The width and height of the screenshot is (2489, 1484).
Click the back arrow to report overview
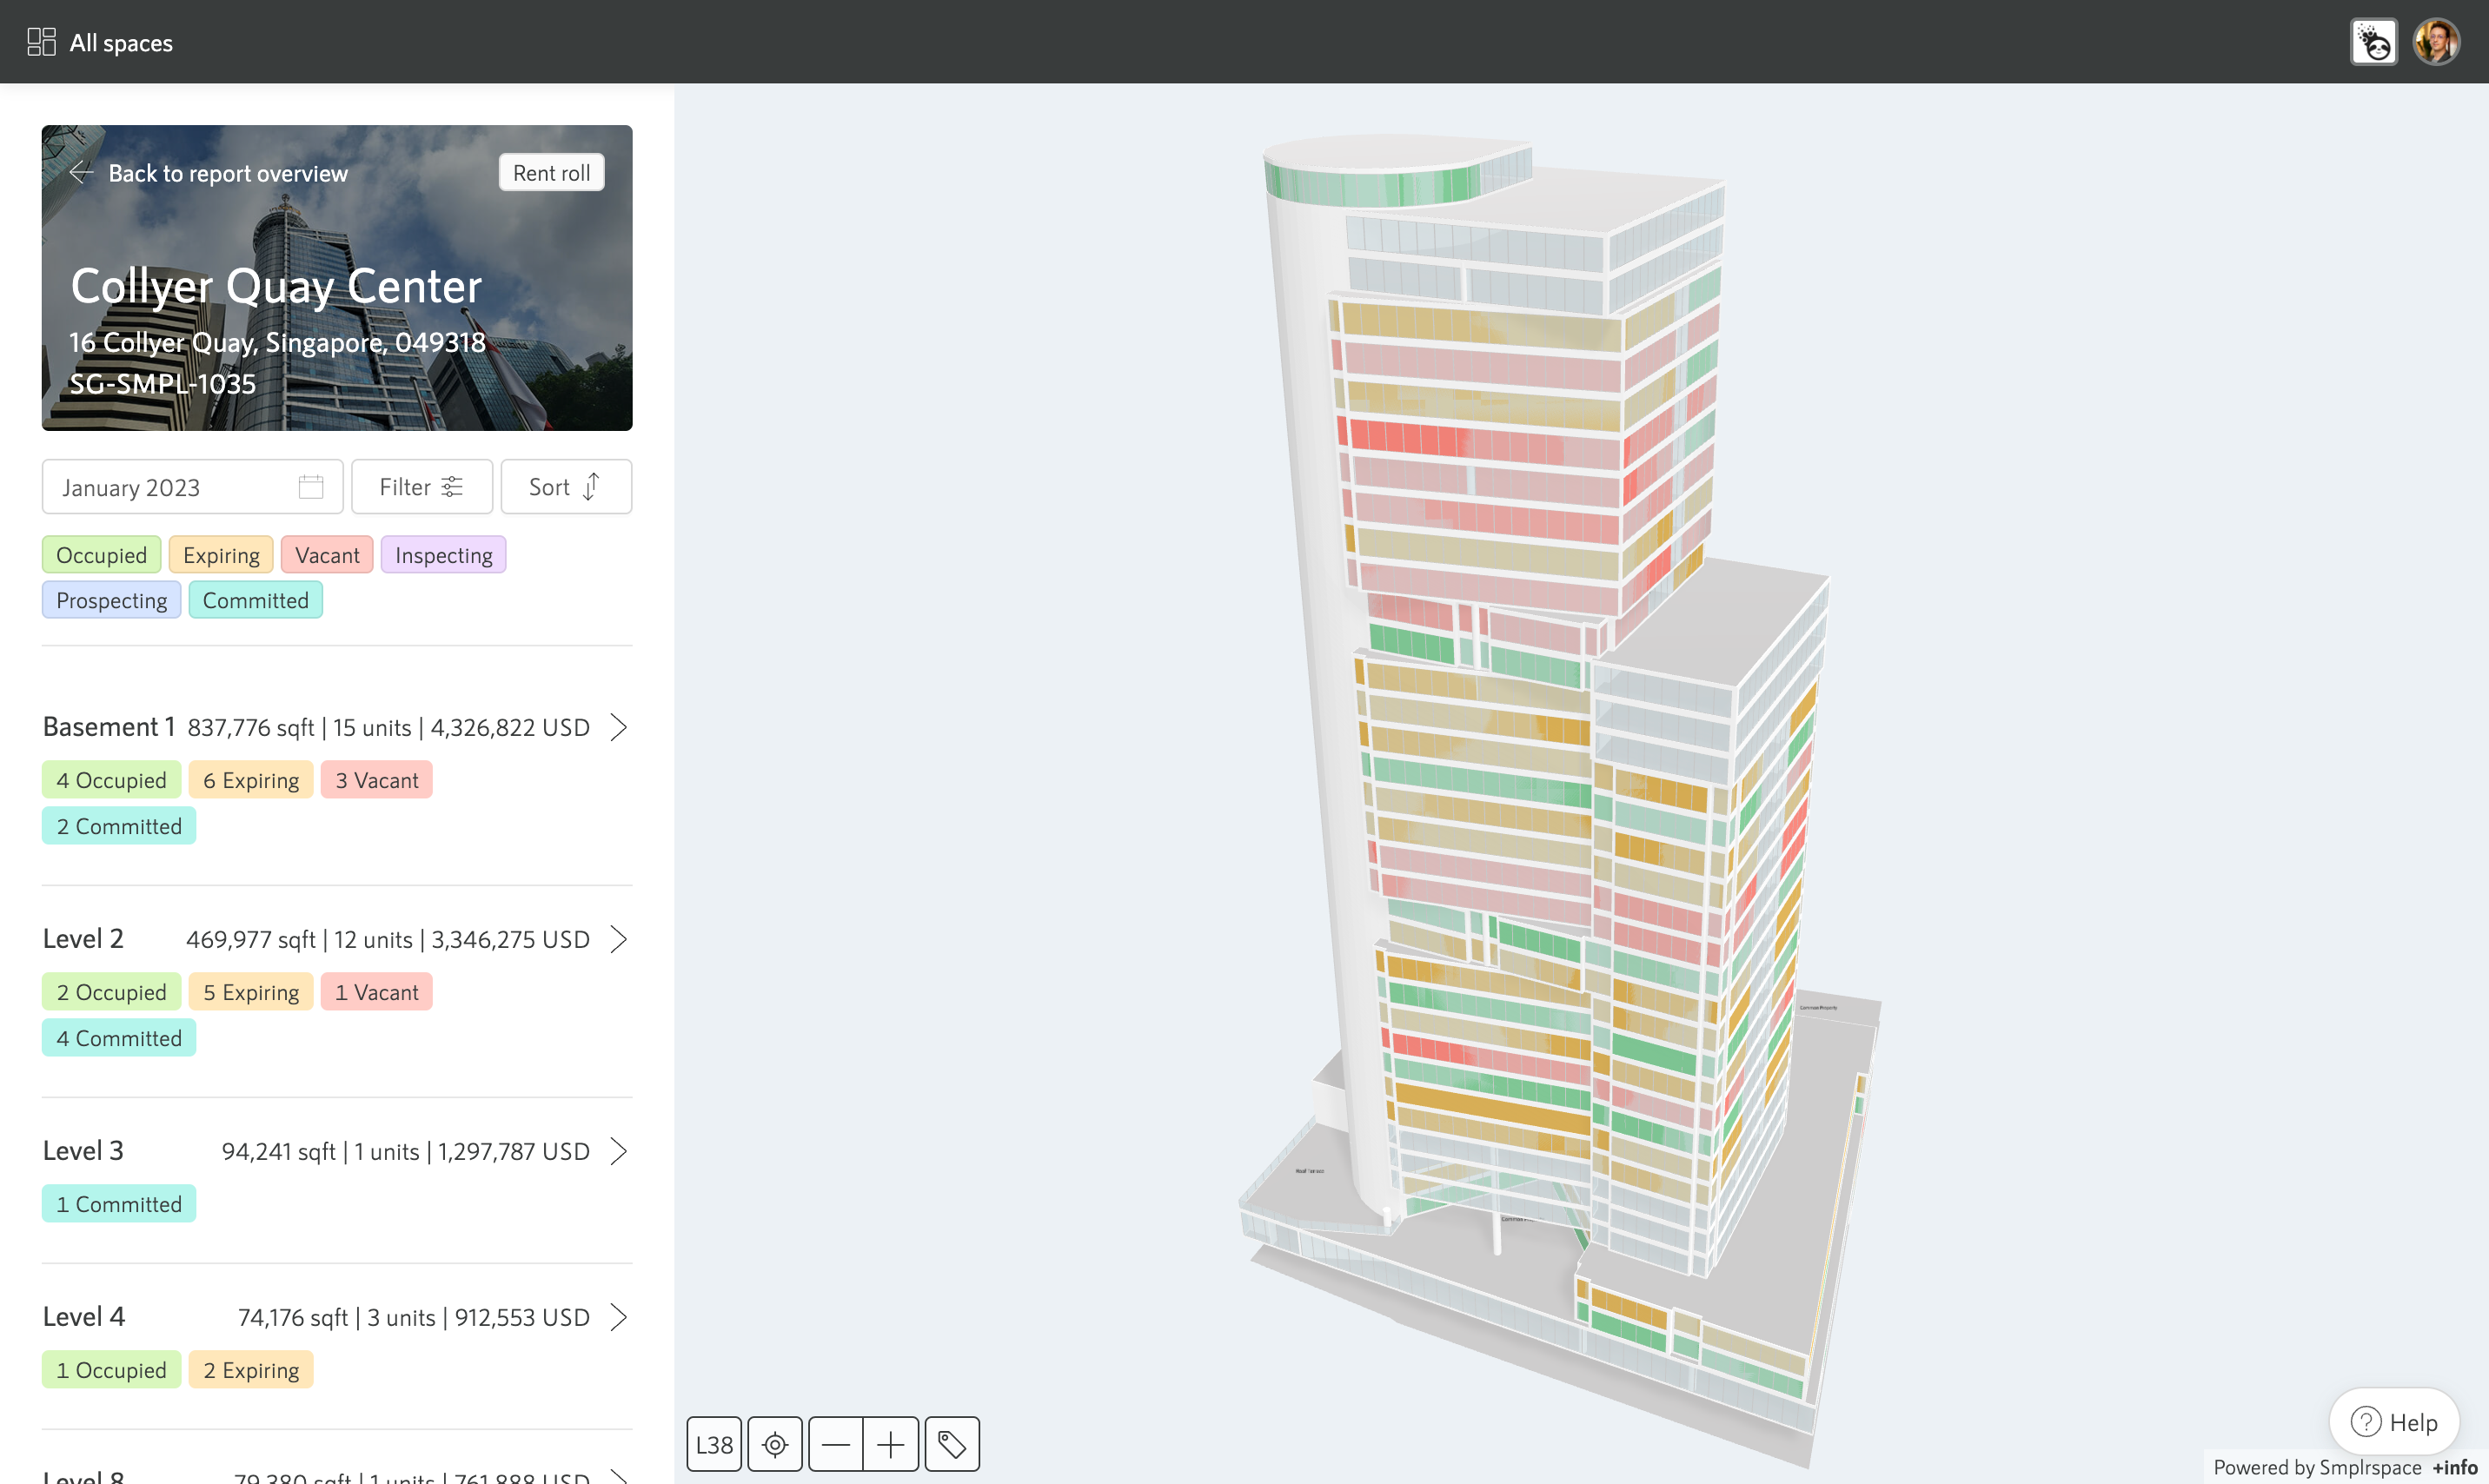pos(82,173)
